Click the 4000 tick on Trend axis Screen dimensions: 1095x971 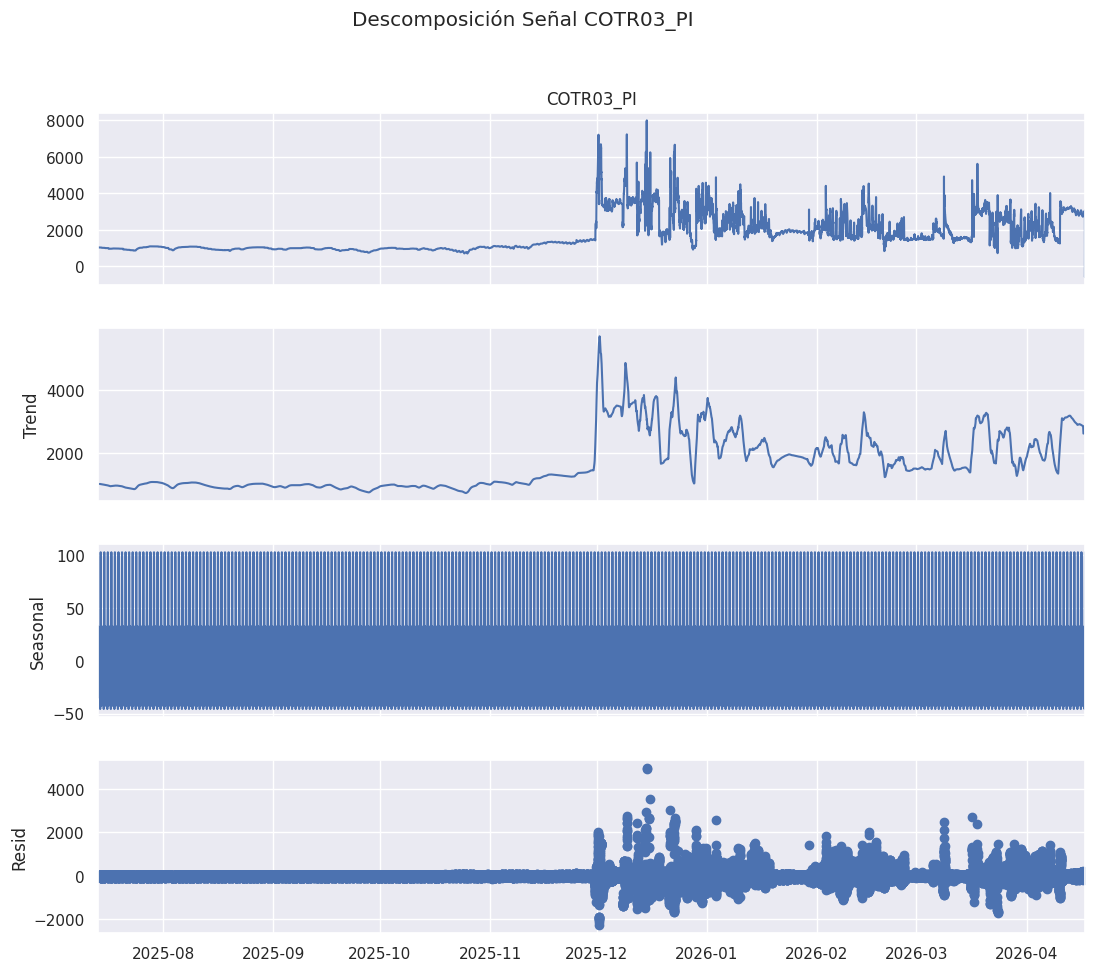coord(65,391)
